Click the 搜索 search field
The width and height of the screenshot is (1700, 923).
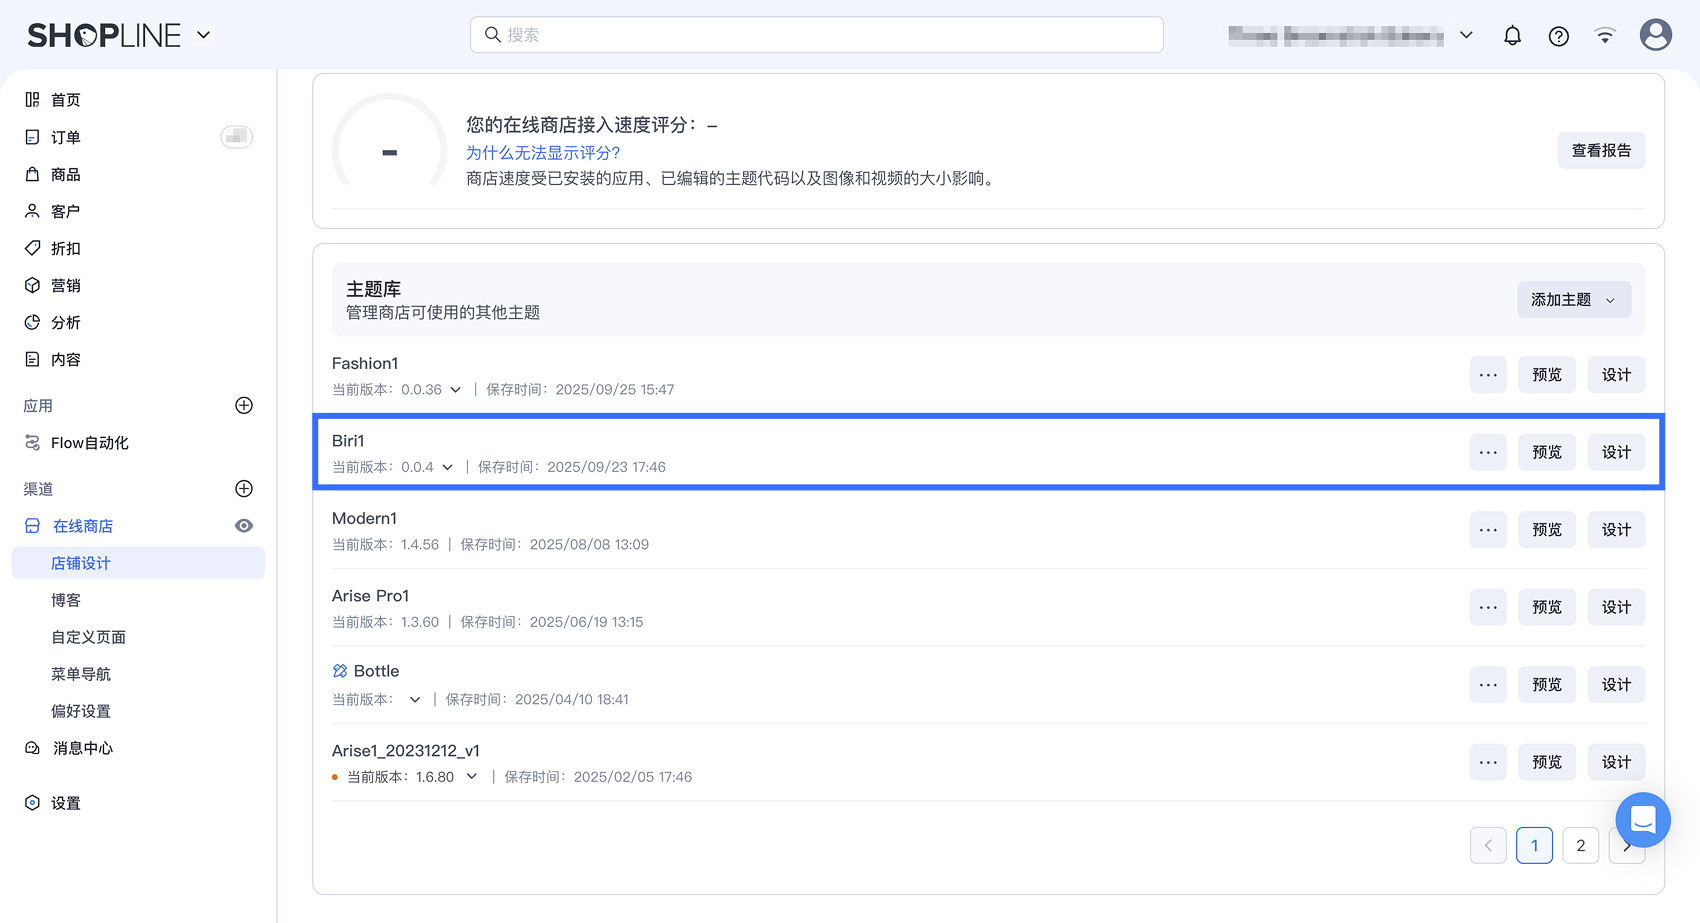[816, 35]
